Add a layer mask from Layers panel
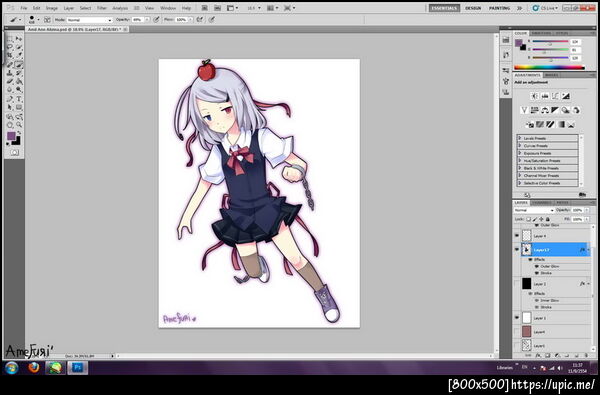This screenshot has width=600, height=395. click(547, 356)
